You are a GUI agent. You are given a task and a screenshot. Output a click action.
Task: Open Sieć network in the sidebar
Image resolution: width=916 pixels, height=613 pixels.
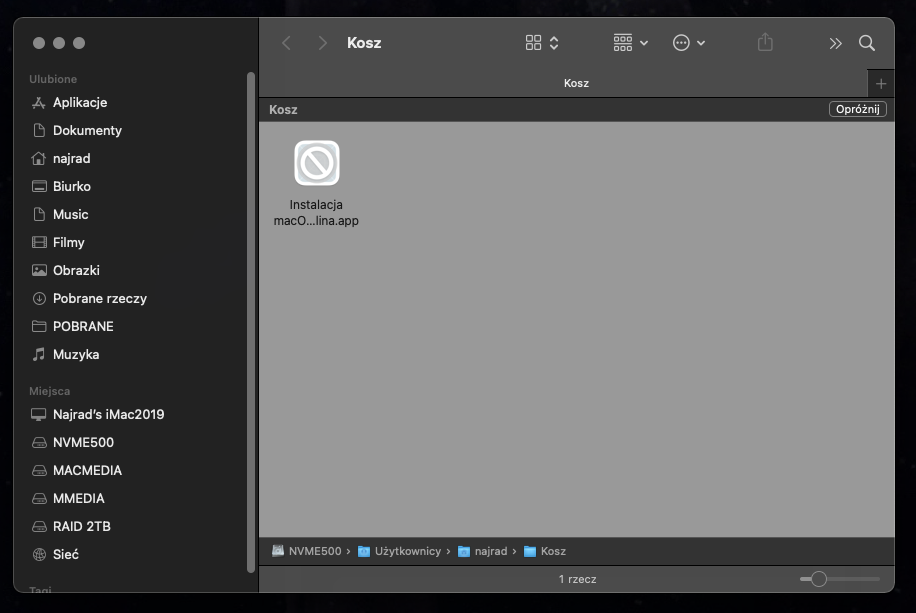(x=65, y=555)
